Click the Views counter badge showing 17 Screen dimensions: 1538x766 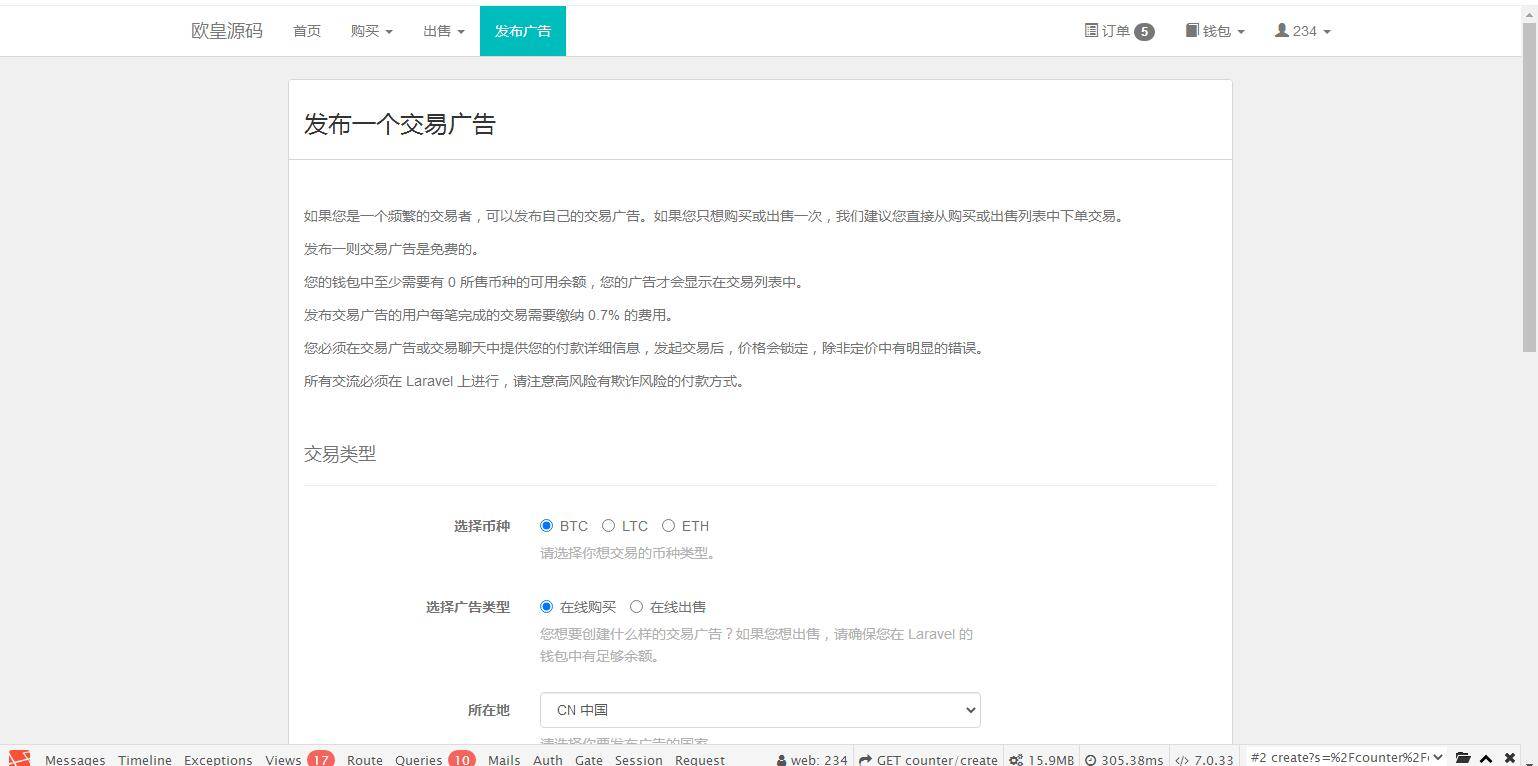click(x=320, y=760)
